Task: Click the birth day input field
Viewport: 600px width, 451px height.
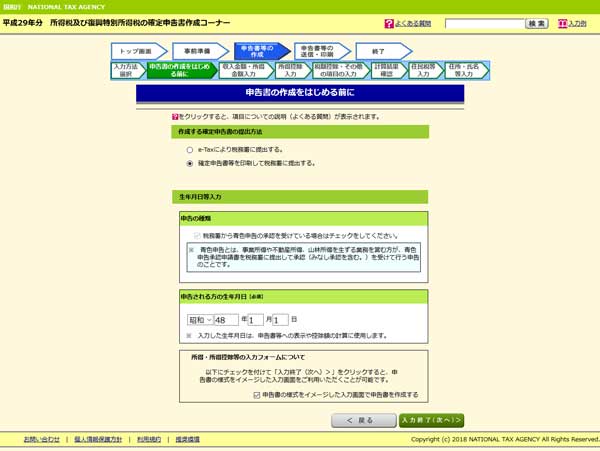Action: tap(282, 320)
